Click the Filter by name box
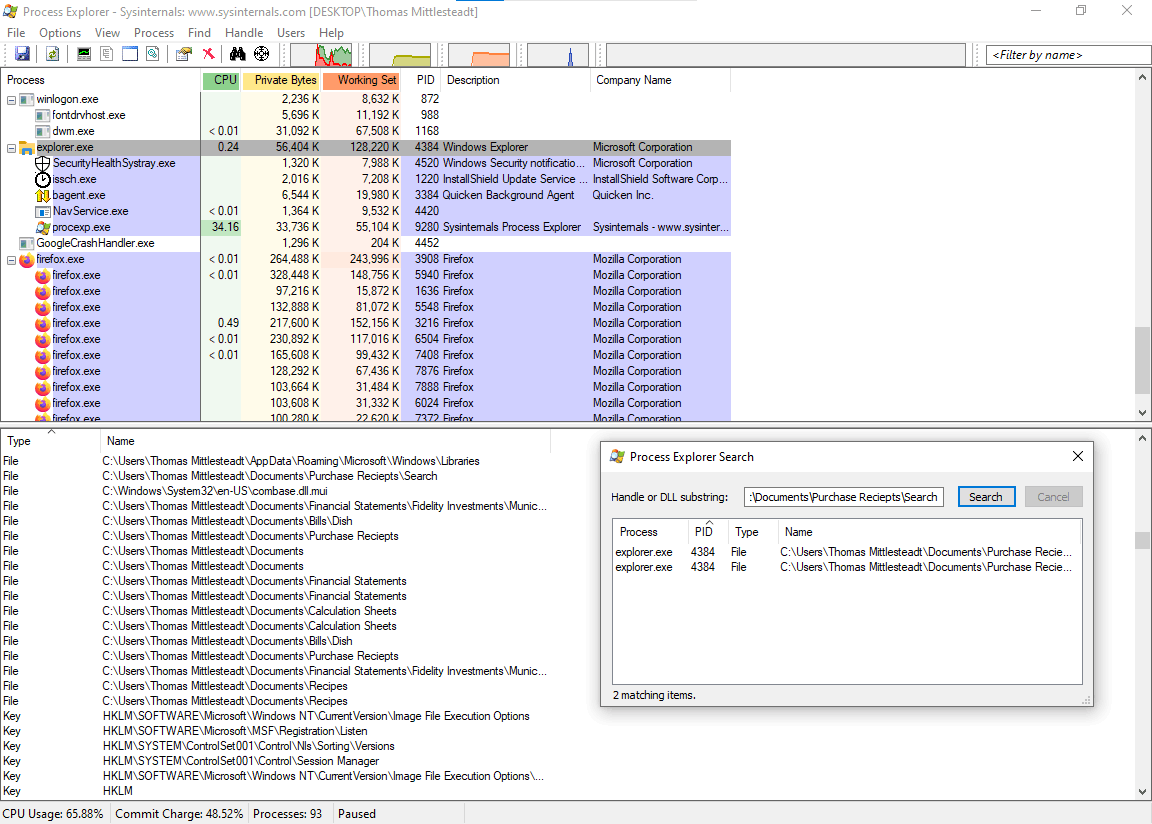 point(1068,55)
